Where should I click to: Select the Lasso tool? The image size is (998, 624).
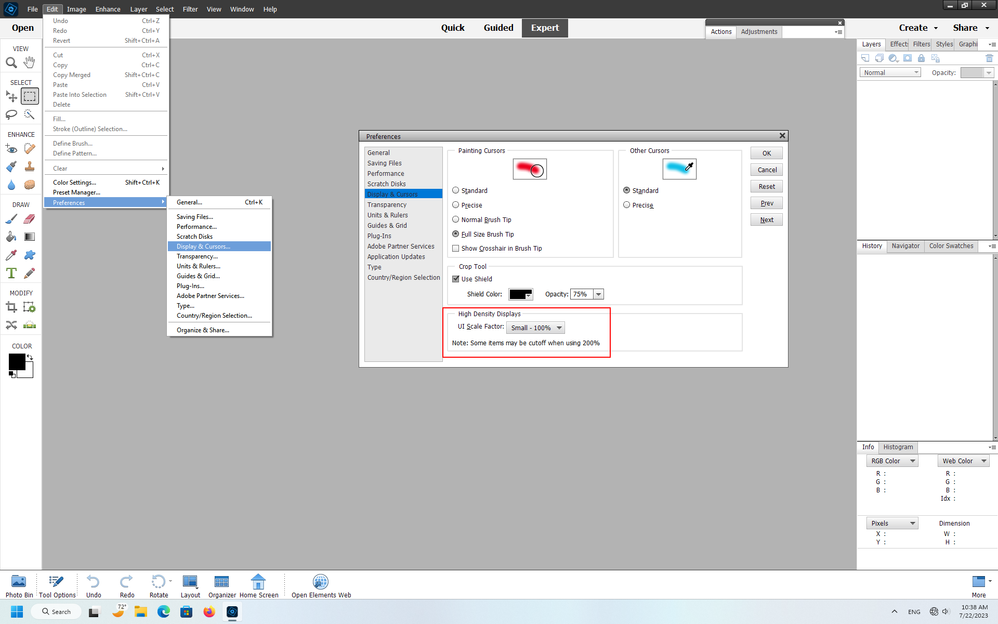click(10, 114)
